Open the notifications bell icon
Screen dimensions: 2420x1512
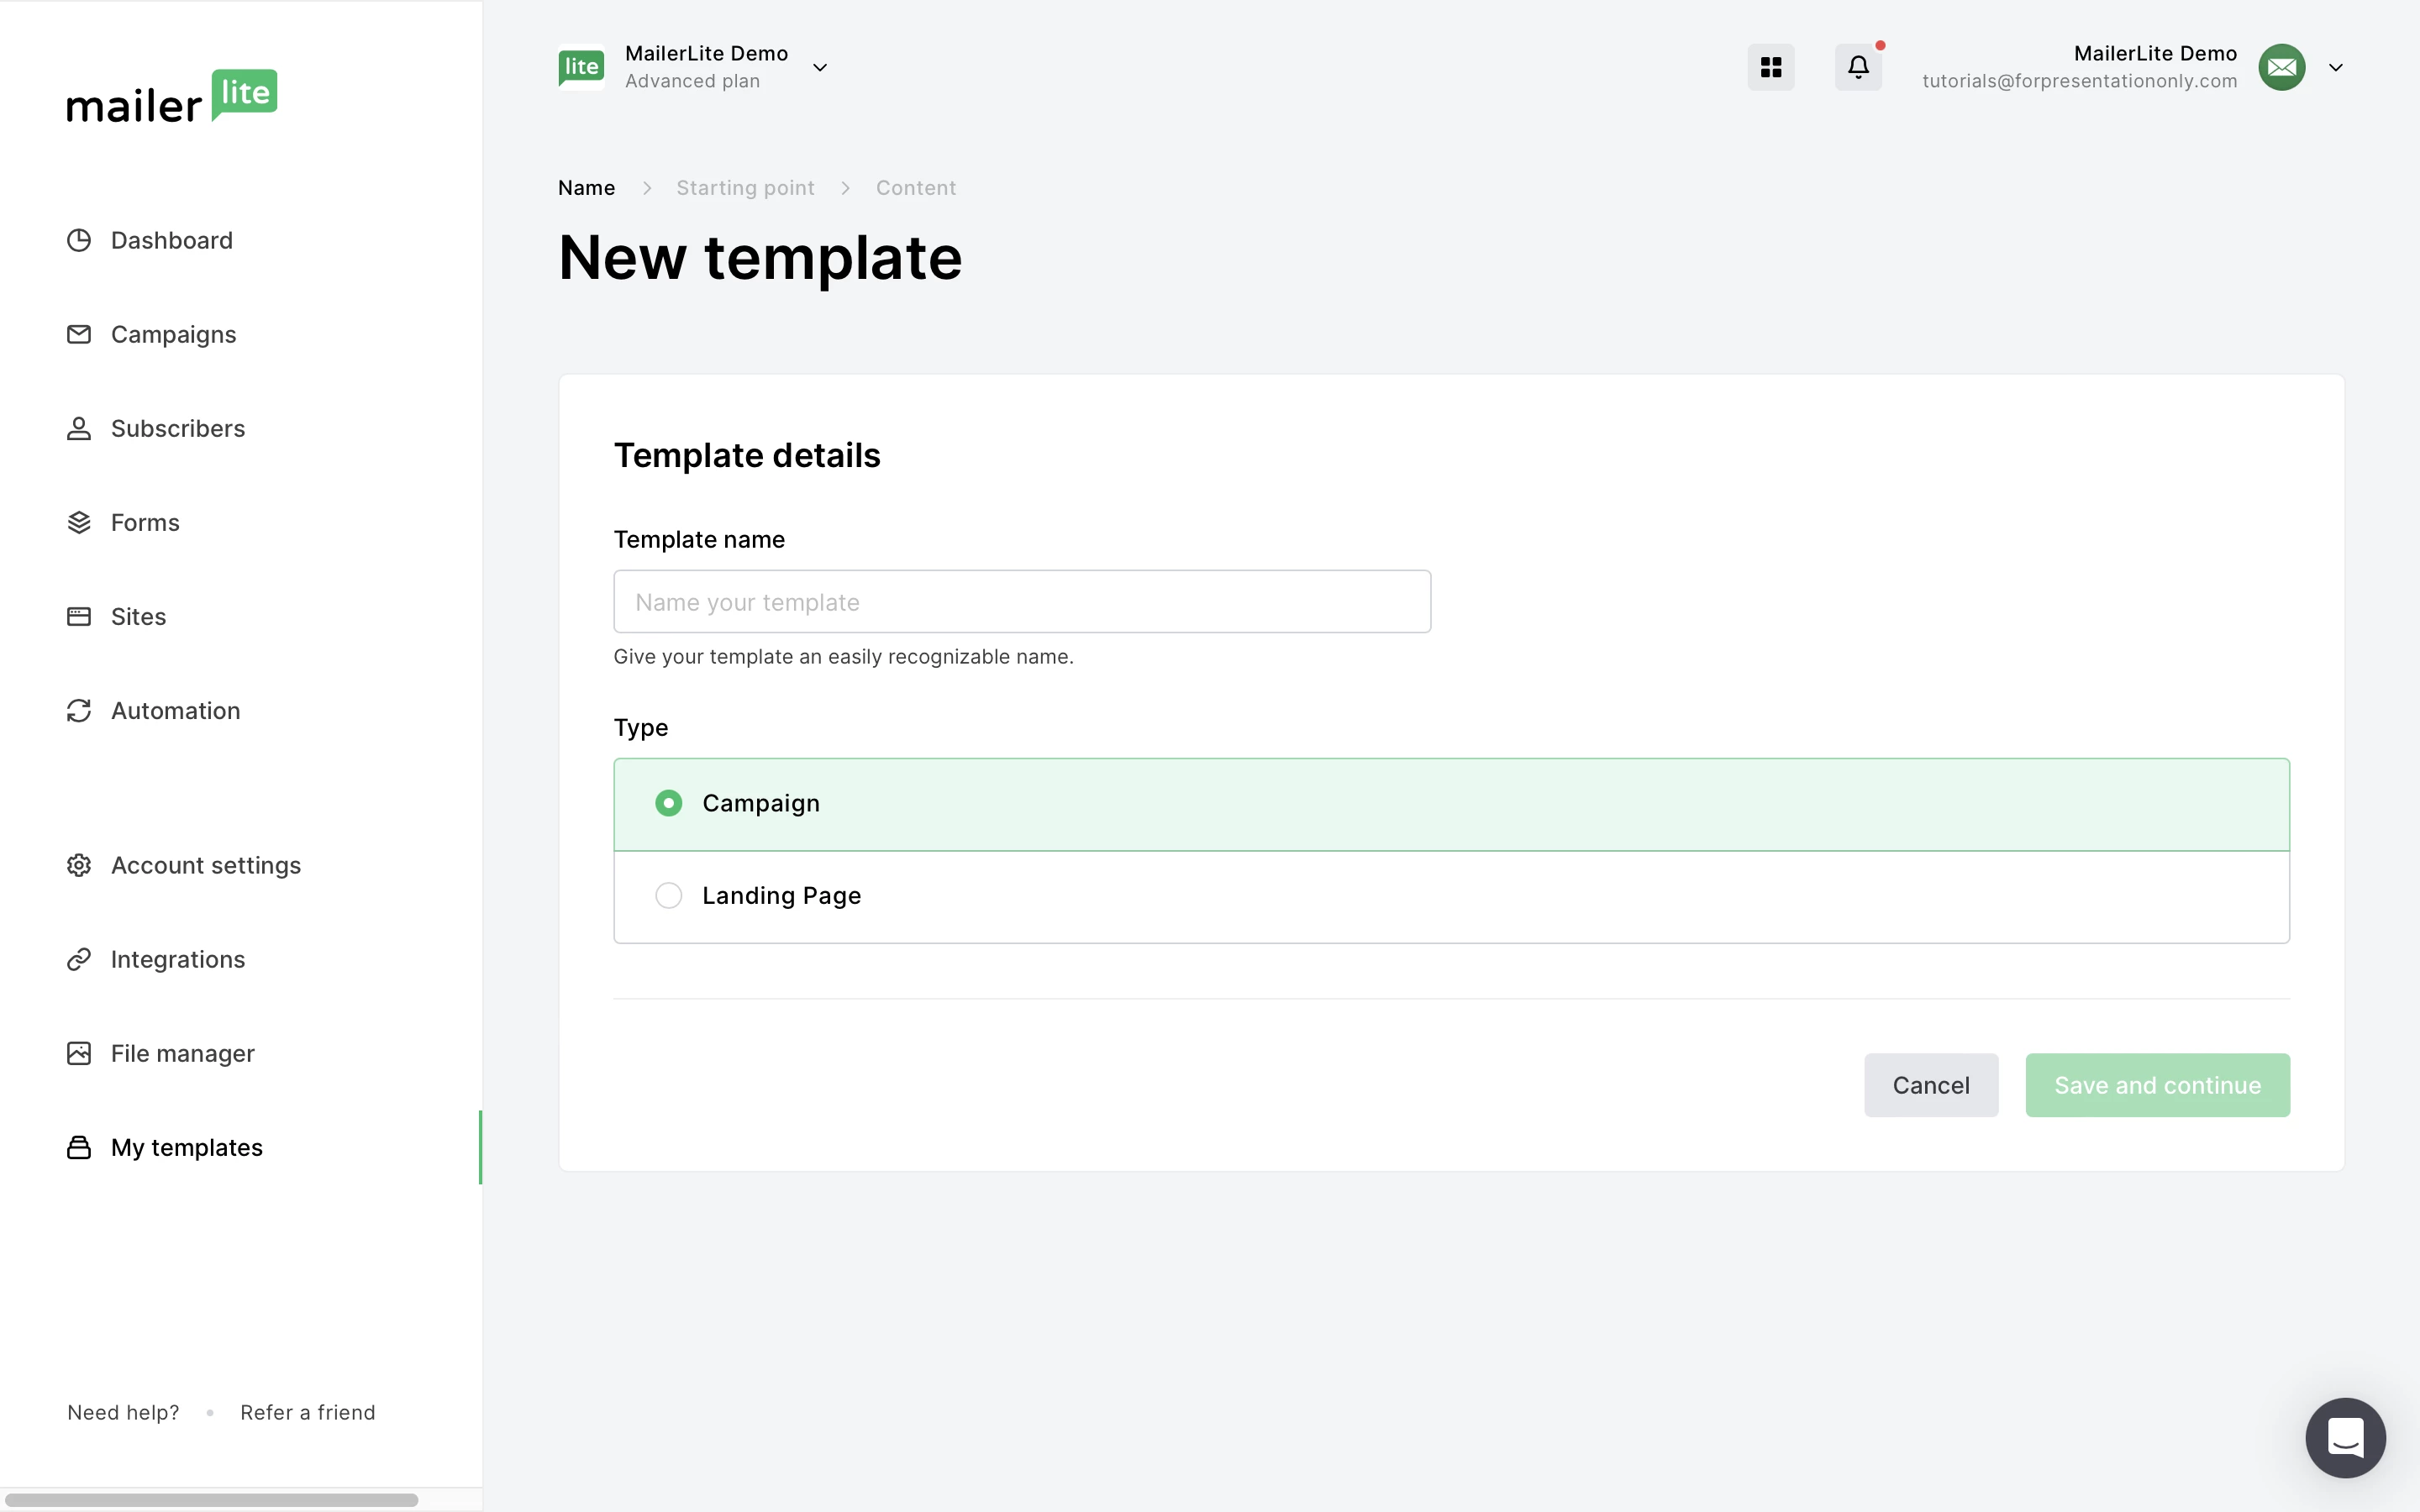tap(1858, 67)
